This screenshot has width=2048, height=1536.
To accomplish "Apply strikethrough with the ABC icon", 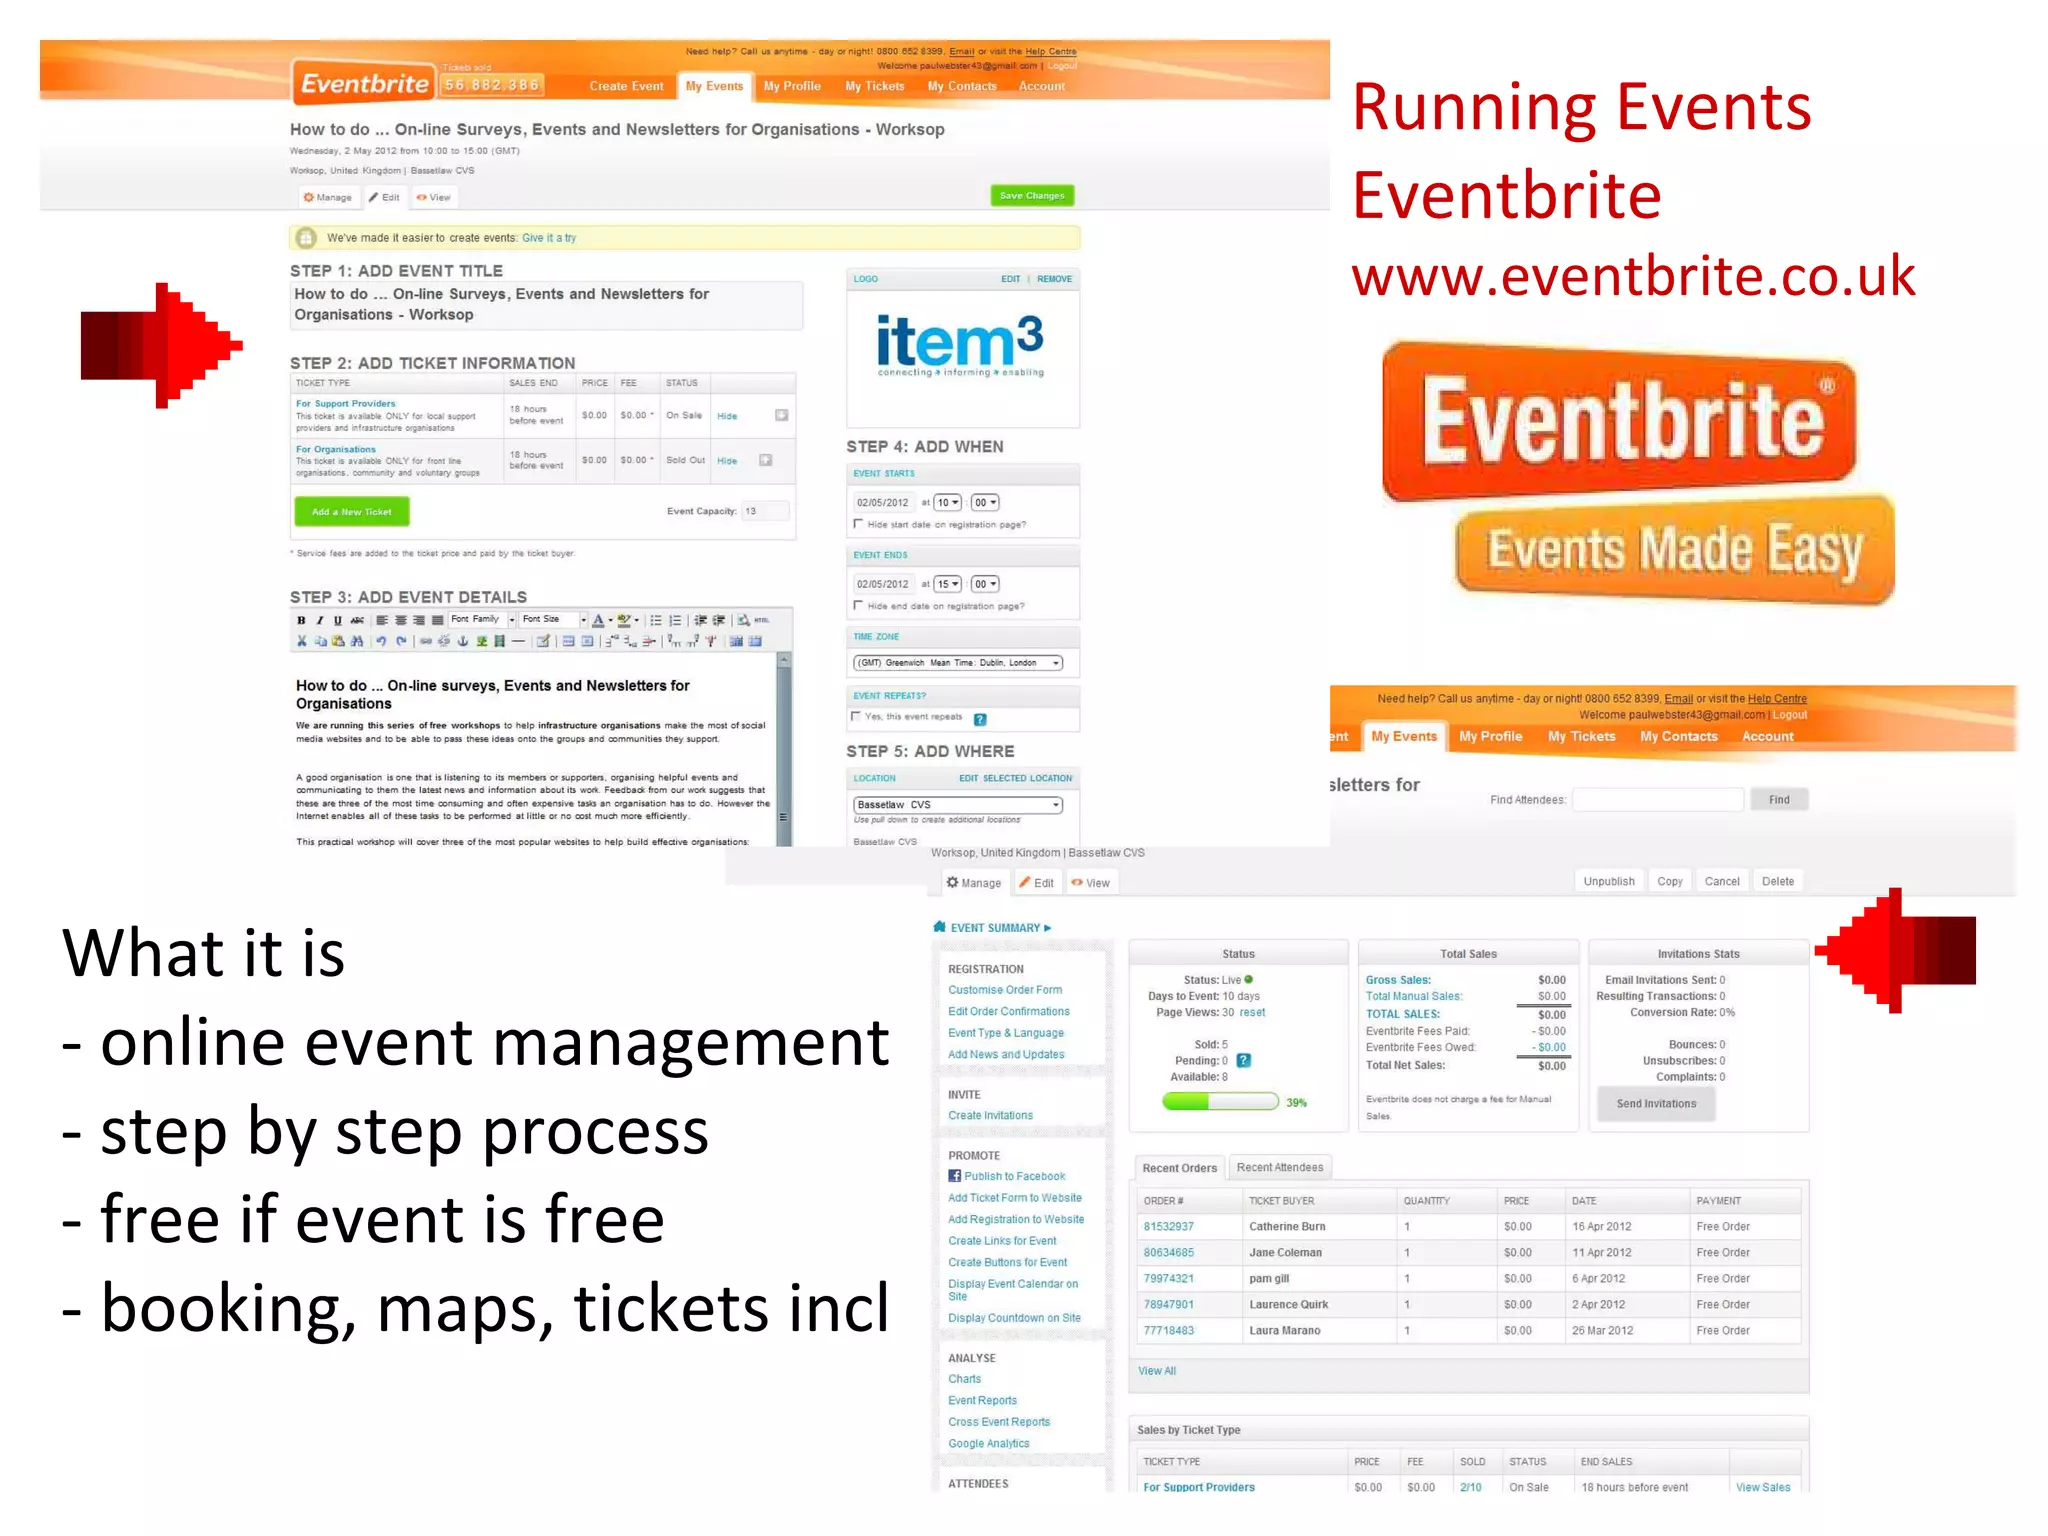I will [x=357, y=620].
